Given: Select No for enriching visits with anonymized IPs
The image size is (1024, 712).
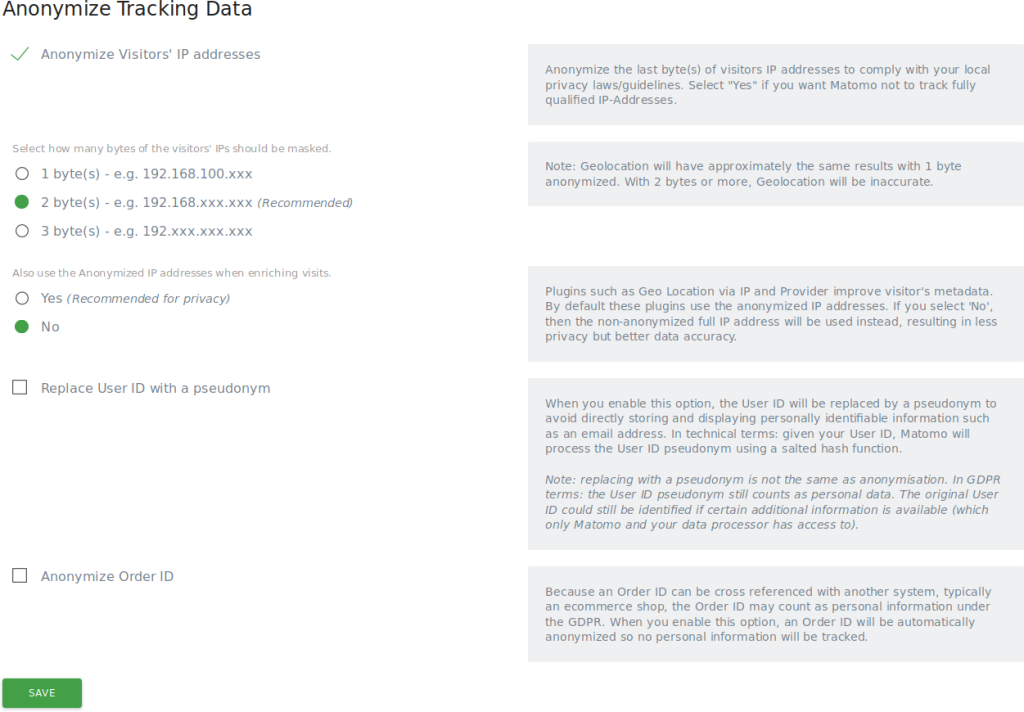Looking at the screenshot, I should (21, 325).
